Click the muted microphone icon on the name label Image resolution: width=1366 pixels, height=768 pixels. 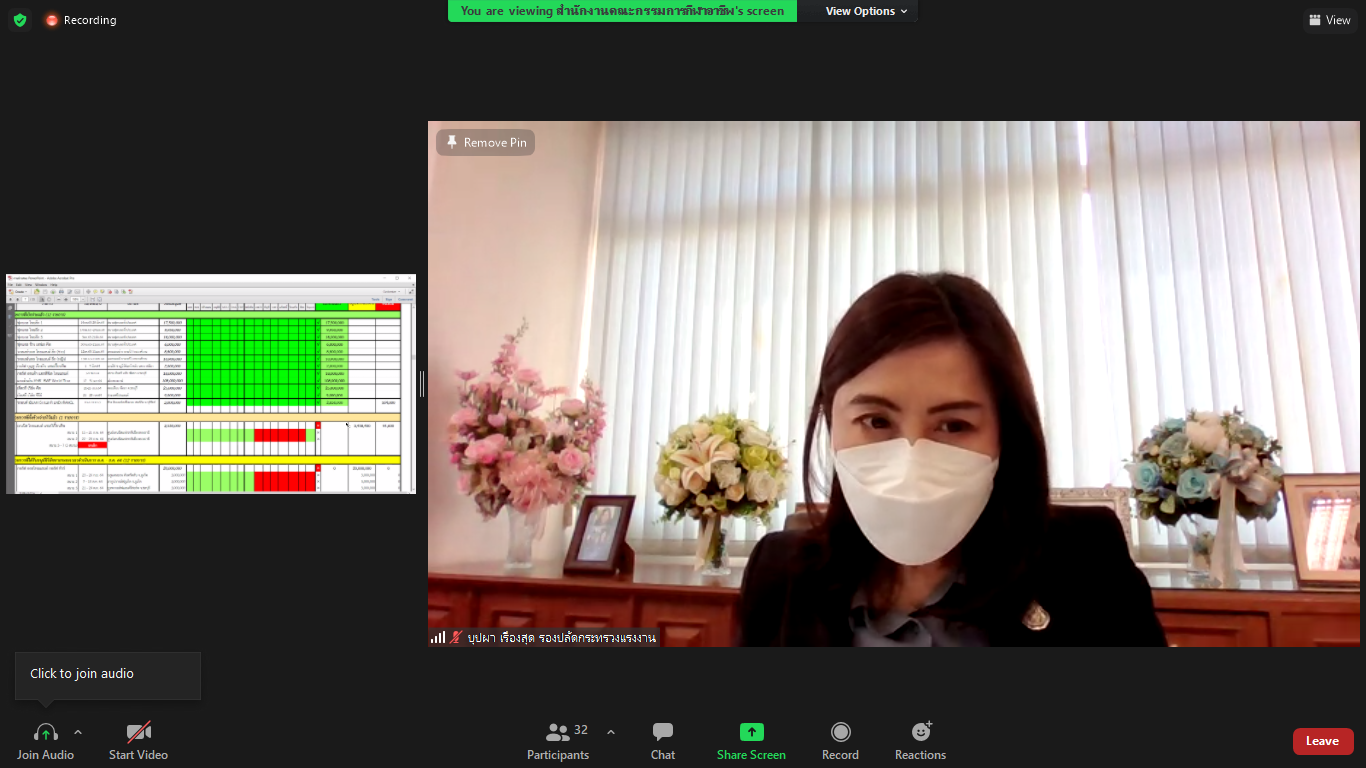point(456,637)
